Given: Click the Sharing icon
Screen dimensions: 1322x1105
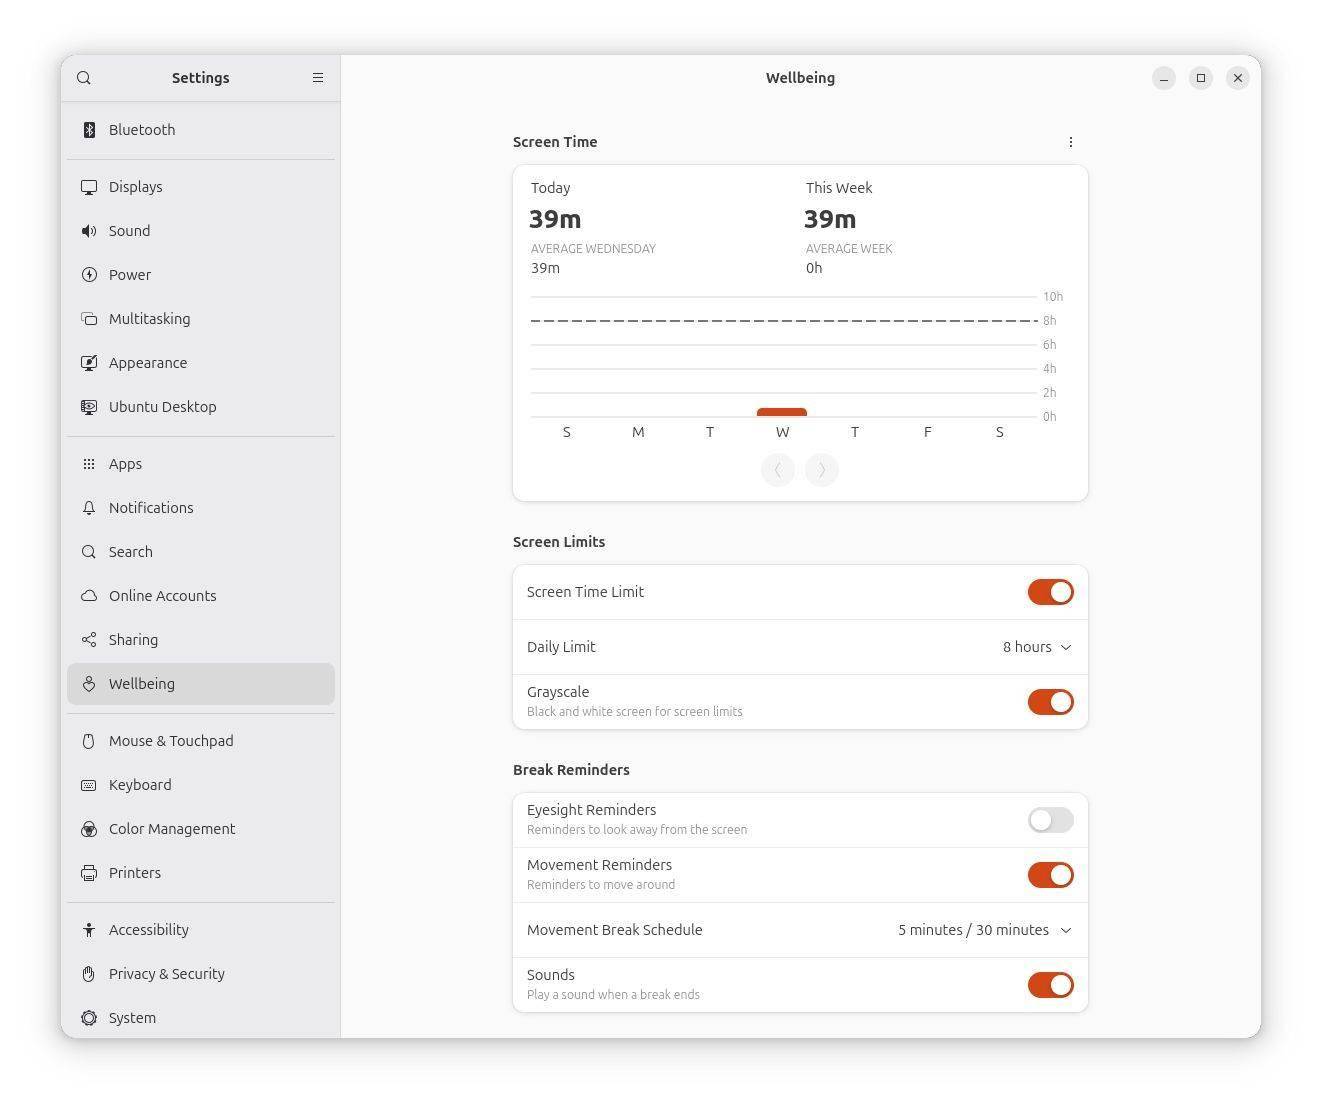Looking at the screenshot, I should (89, 640).
